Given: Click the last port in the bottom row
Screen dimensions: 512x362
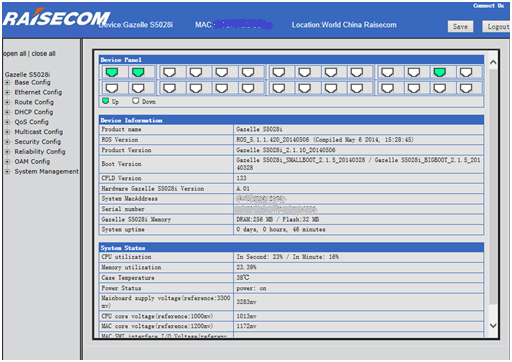Looking at the screenshot, I should coord(466,88).
